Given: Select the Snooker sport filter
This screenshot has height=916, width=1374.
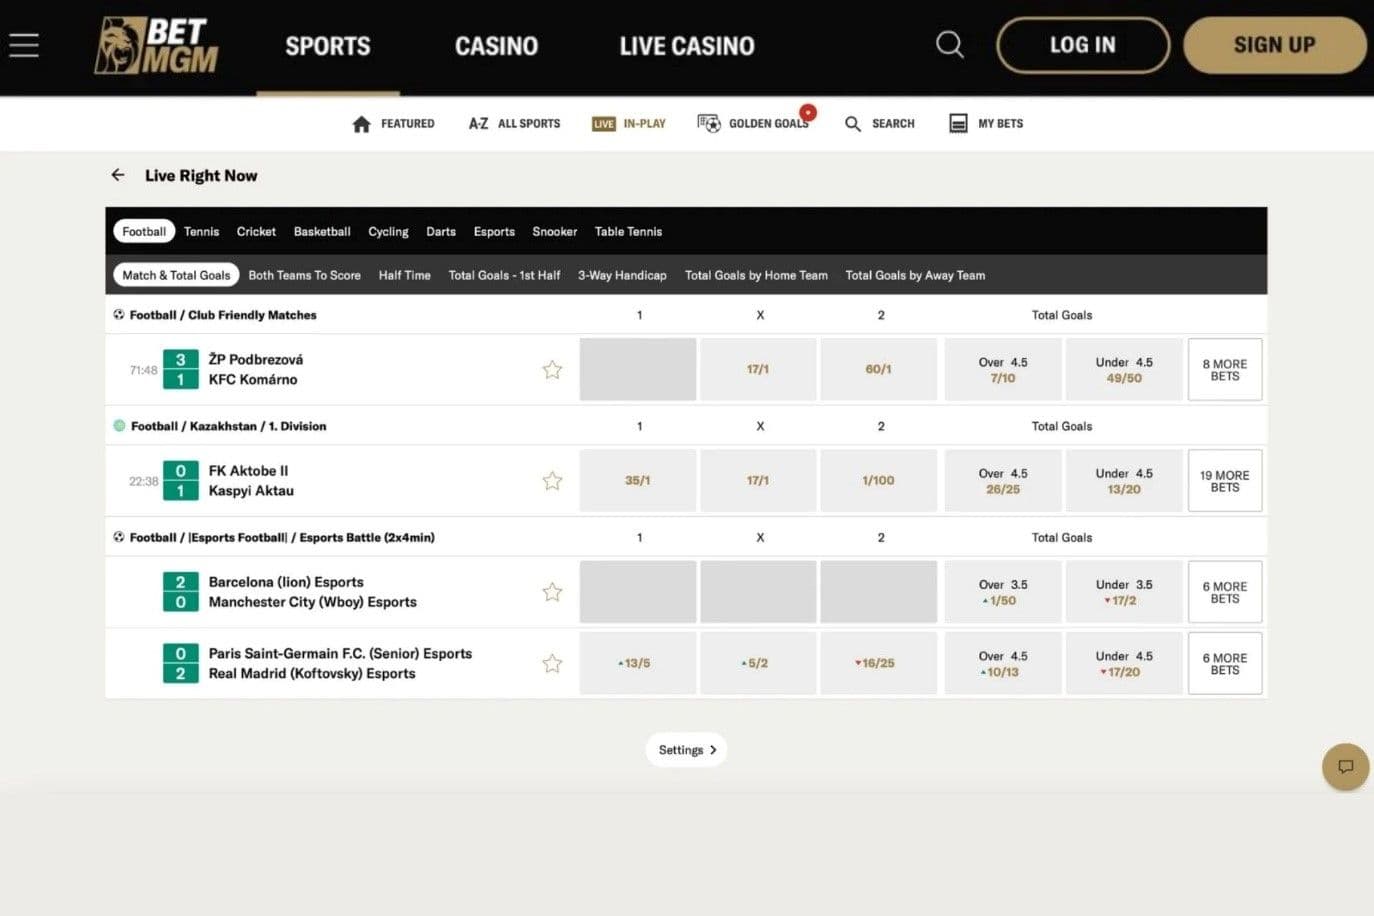Looking at the screenshot, I should 555,231.
